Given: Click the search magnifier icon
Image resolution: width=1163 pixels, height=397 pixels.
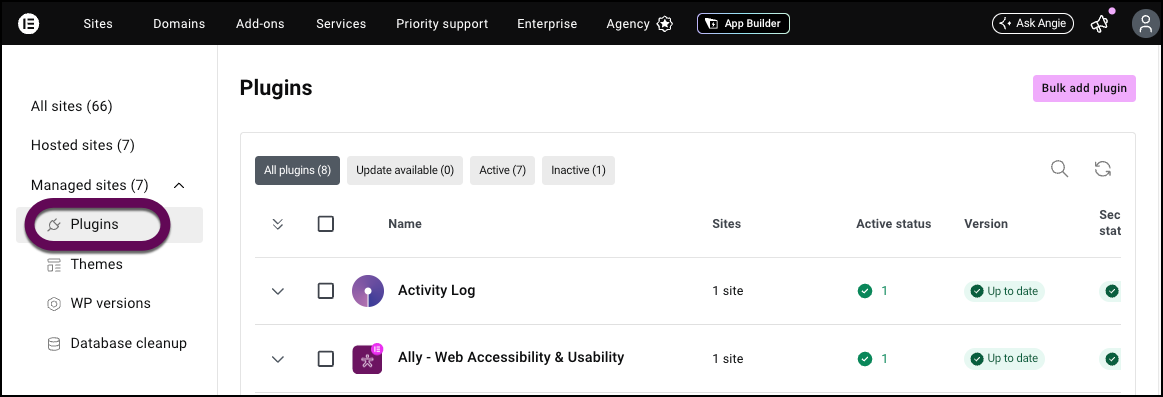Looking at the screenshot, I should pyautogui.click(x=1060, y=169).
